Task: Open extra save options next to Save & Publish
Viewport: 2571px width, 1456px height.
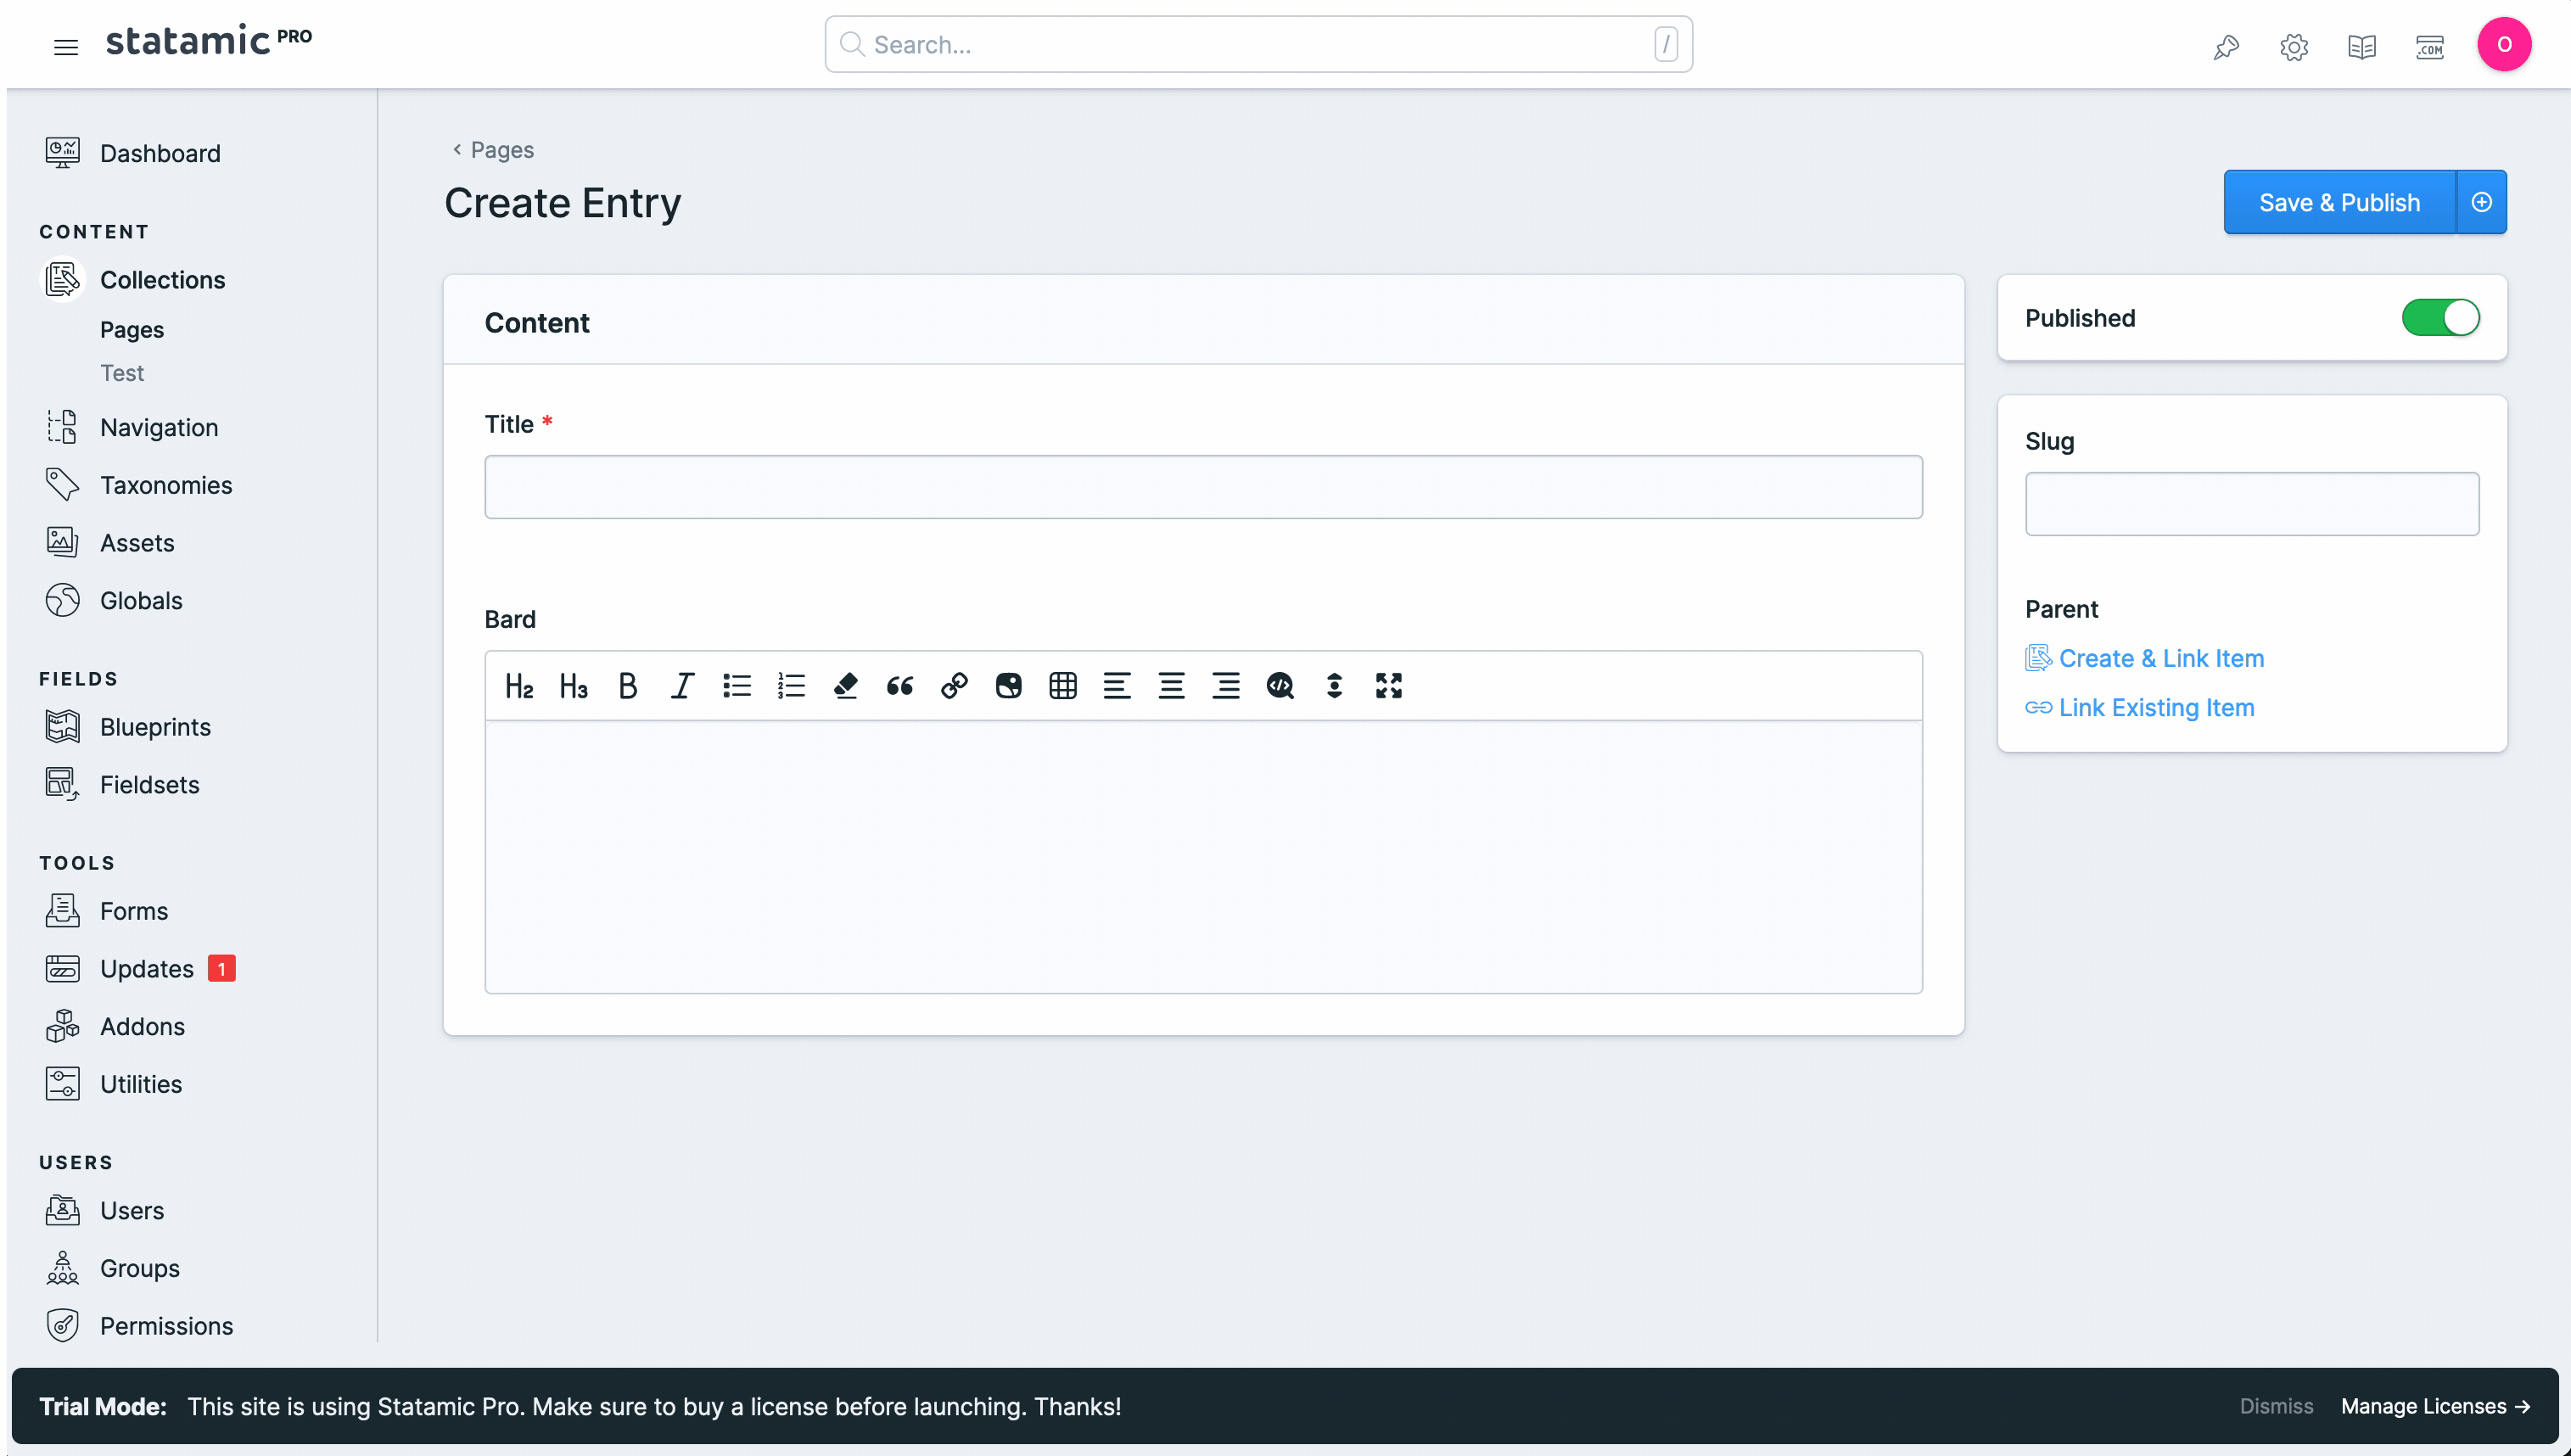Action: 2482,202
